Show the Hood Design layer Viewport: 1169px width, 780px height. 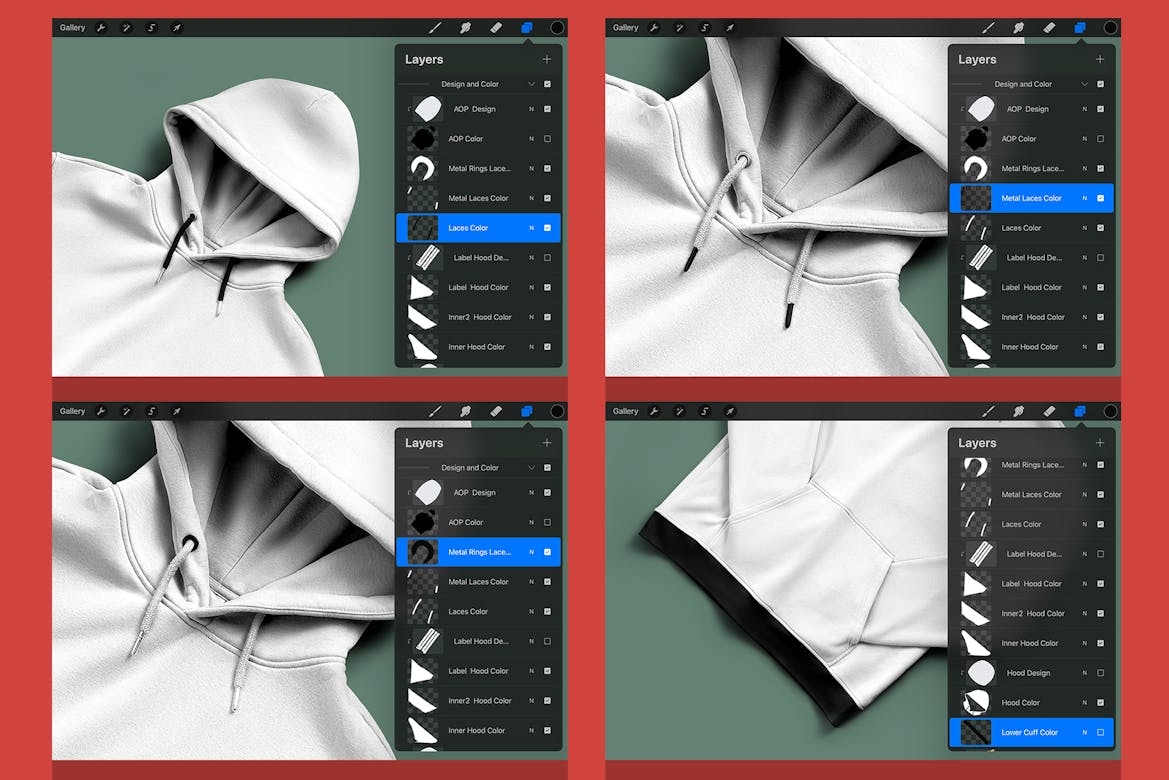(x=1101, y=672)
